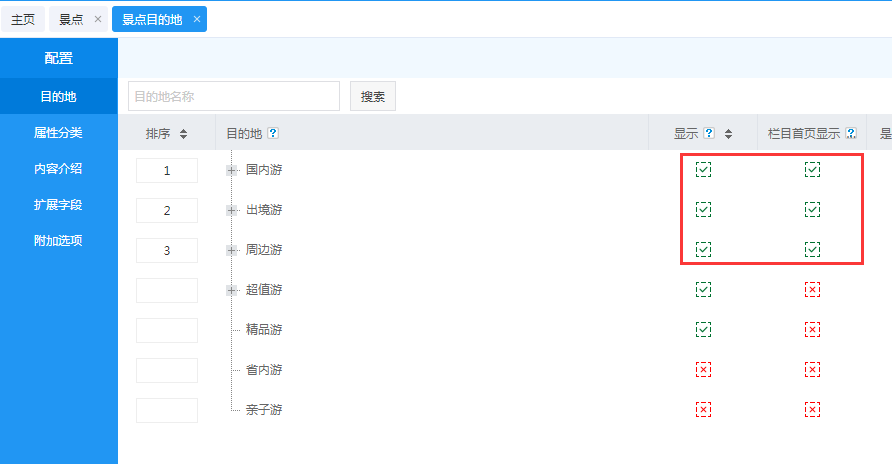Open 属性分类 in the sidebar
The width and height of the screenshot is (892, 464).
[58, 133]
